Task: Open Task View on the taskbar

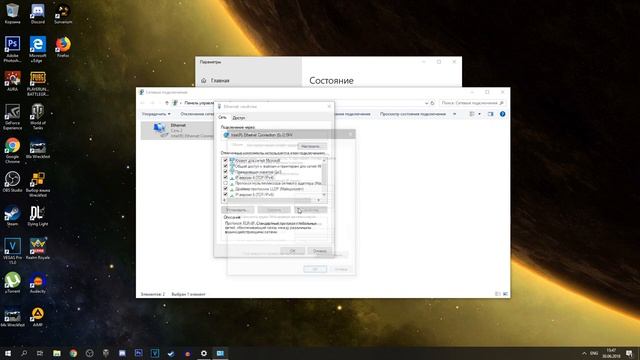Action: coord(40,353)
